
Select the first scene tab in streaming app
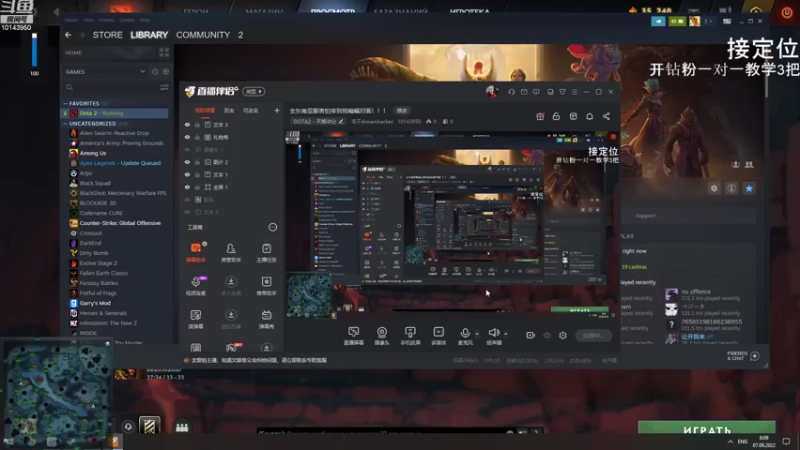pyautogui.click(x=205, y=110)
